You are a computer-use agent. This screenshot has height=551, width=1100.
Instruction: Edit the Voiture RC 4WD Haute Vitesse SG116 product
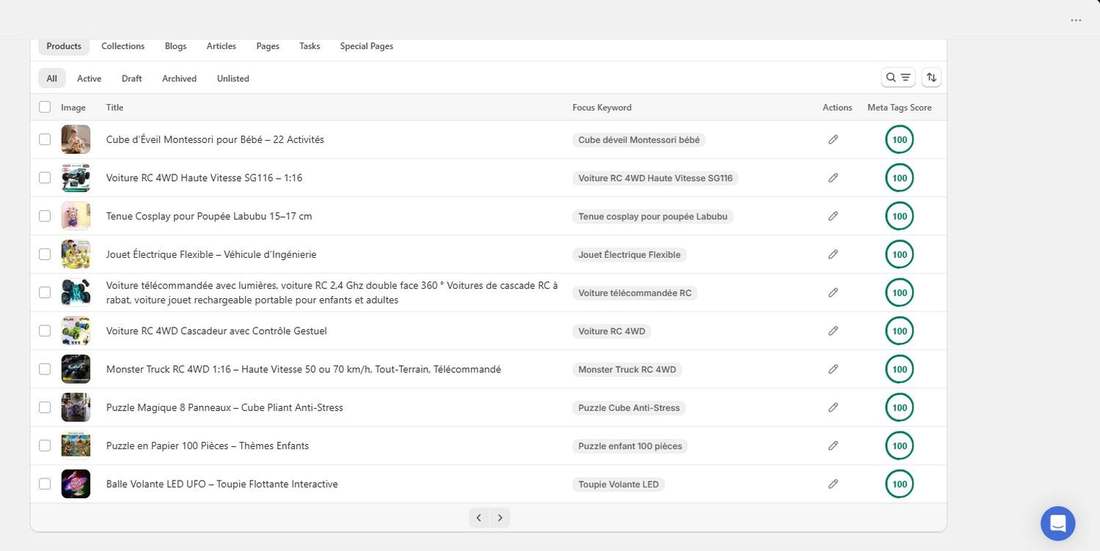coord(833,178)
